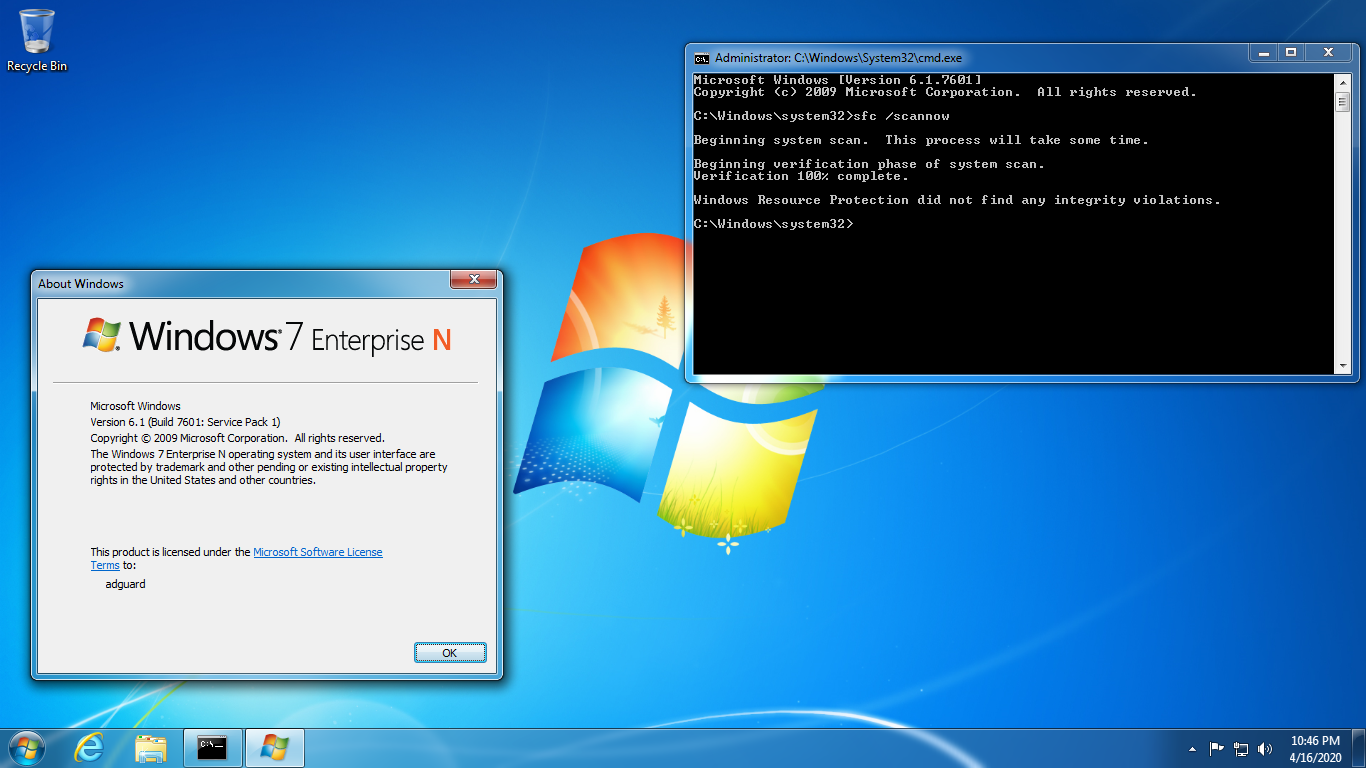Open Windows Explorer from the taskbar
1366x768 pixels.
151,747
